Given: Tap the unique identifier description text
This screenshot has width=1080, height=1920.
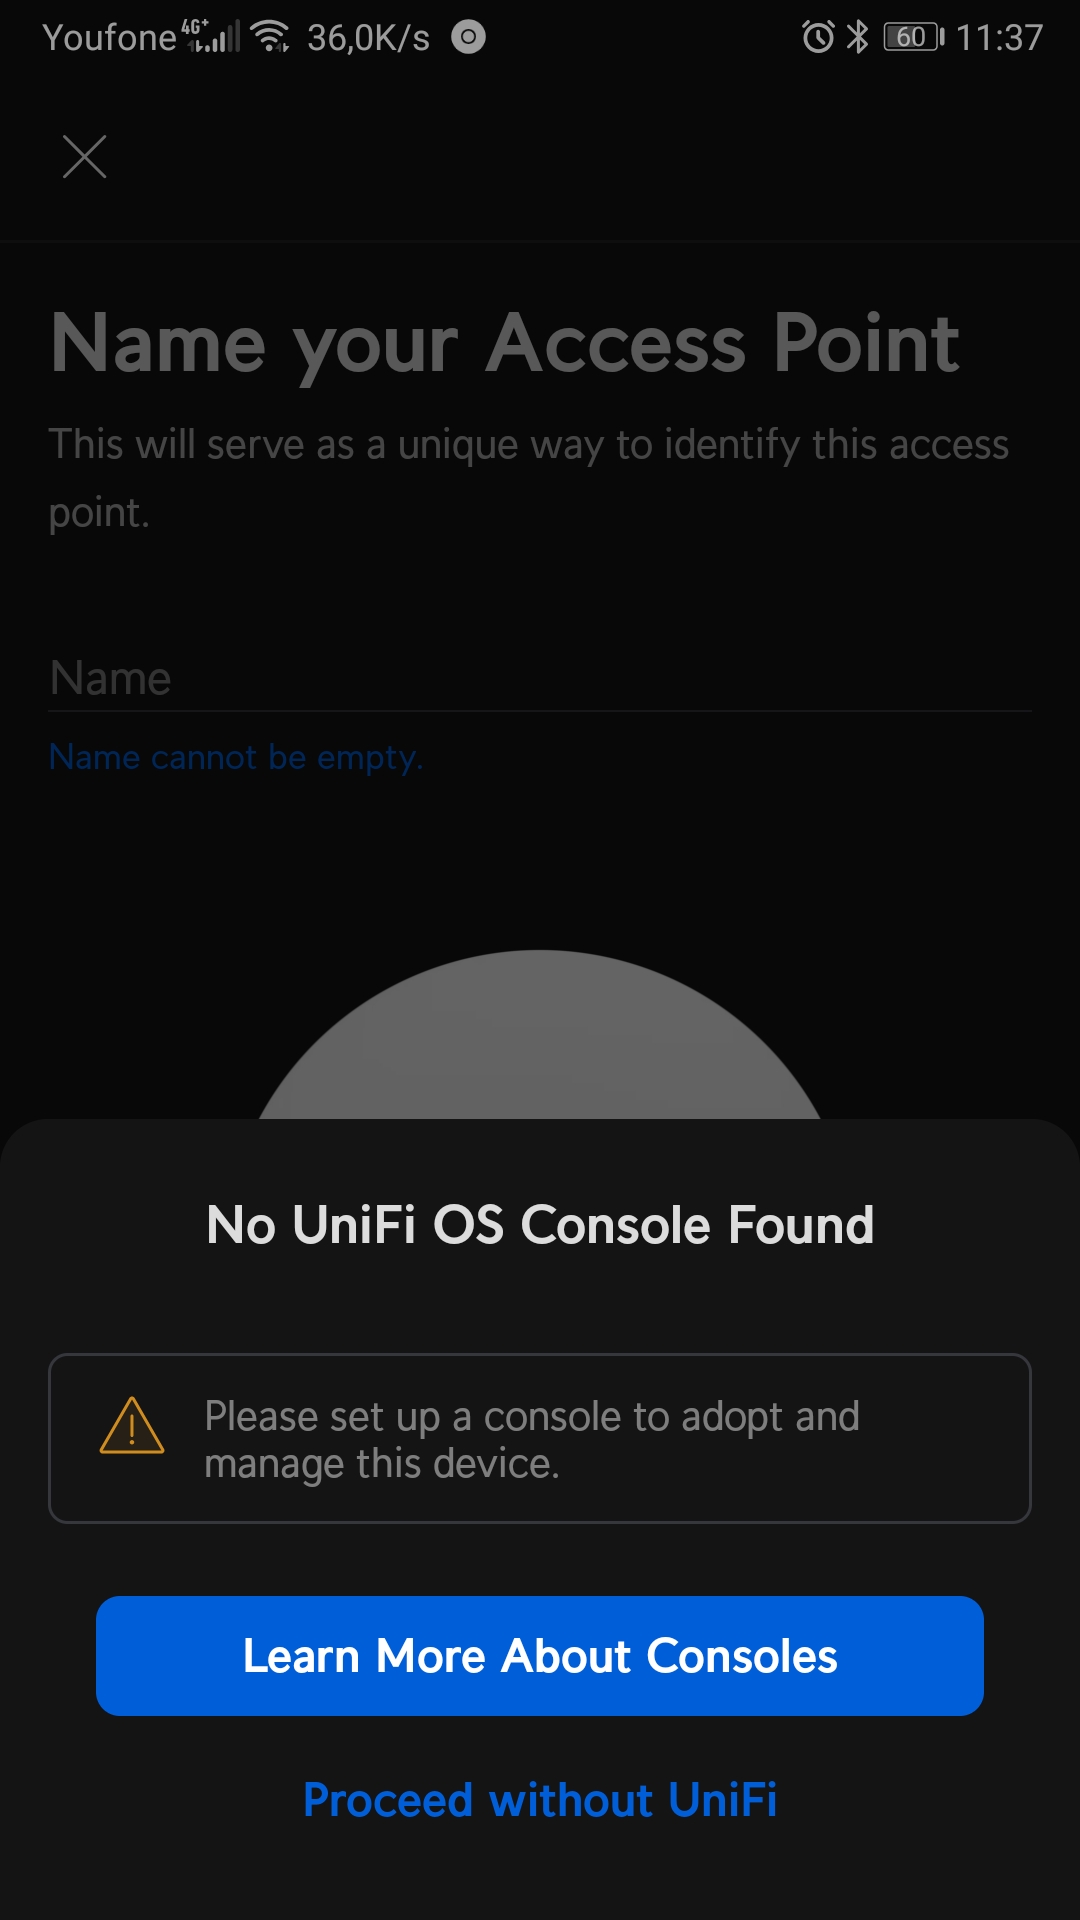Looking at the screenshot, I should pyautogui.click(x=528, y=478).
